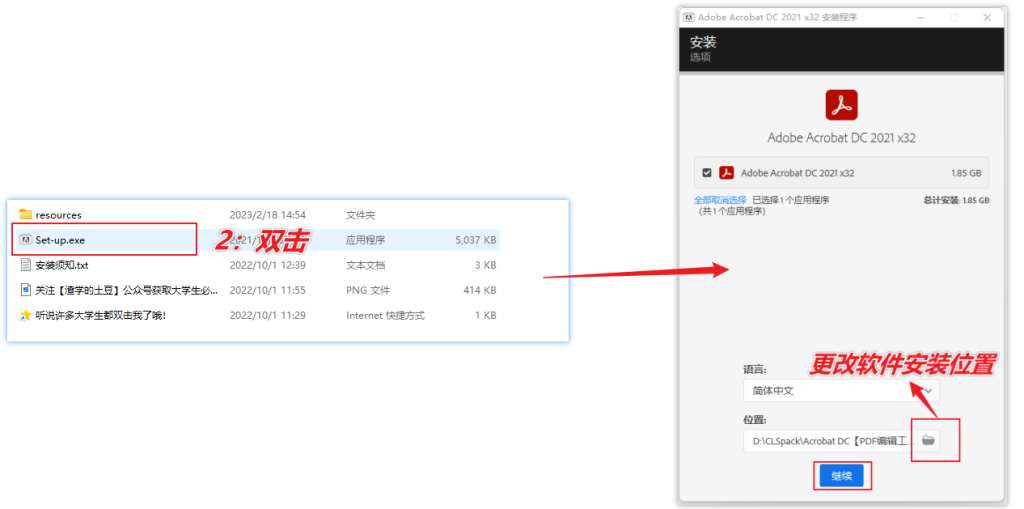Select the 关注【渣学的土豆】公众号 file name
The width and height of the screenshot is (1024, 509).
click(x=127, y=290)
